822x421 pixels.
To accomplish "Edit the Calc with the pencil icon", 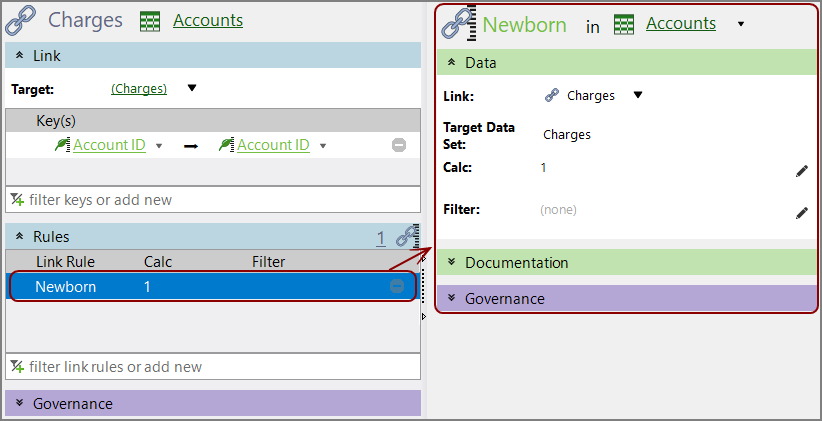I will point(802,171).
